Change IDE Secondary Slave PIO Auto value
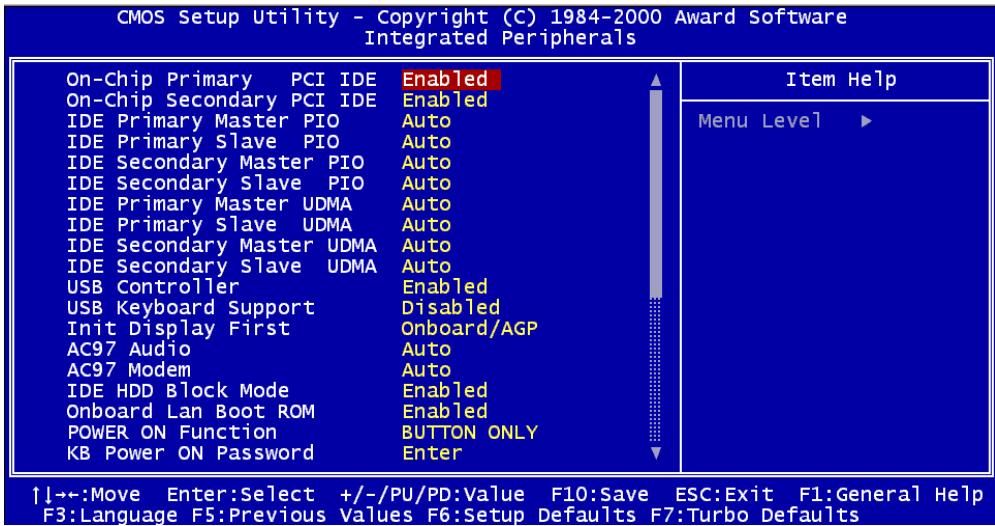This screenshot has width=995, height=526. [x=426, y=183]
